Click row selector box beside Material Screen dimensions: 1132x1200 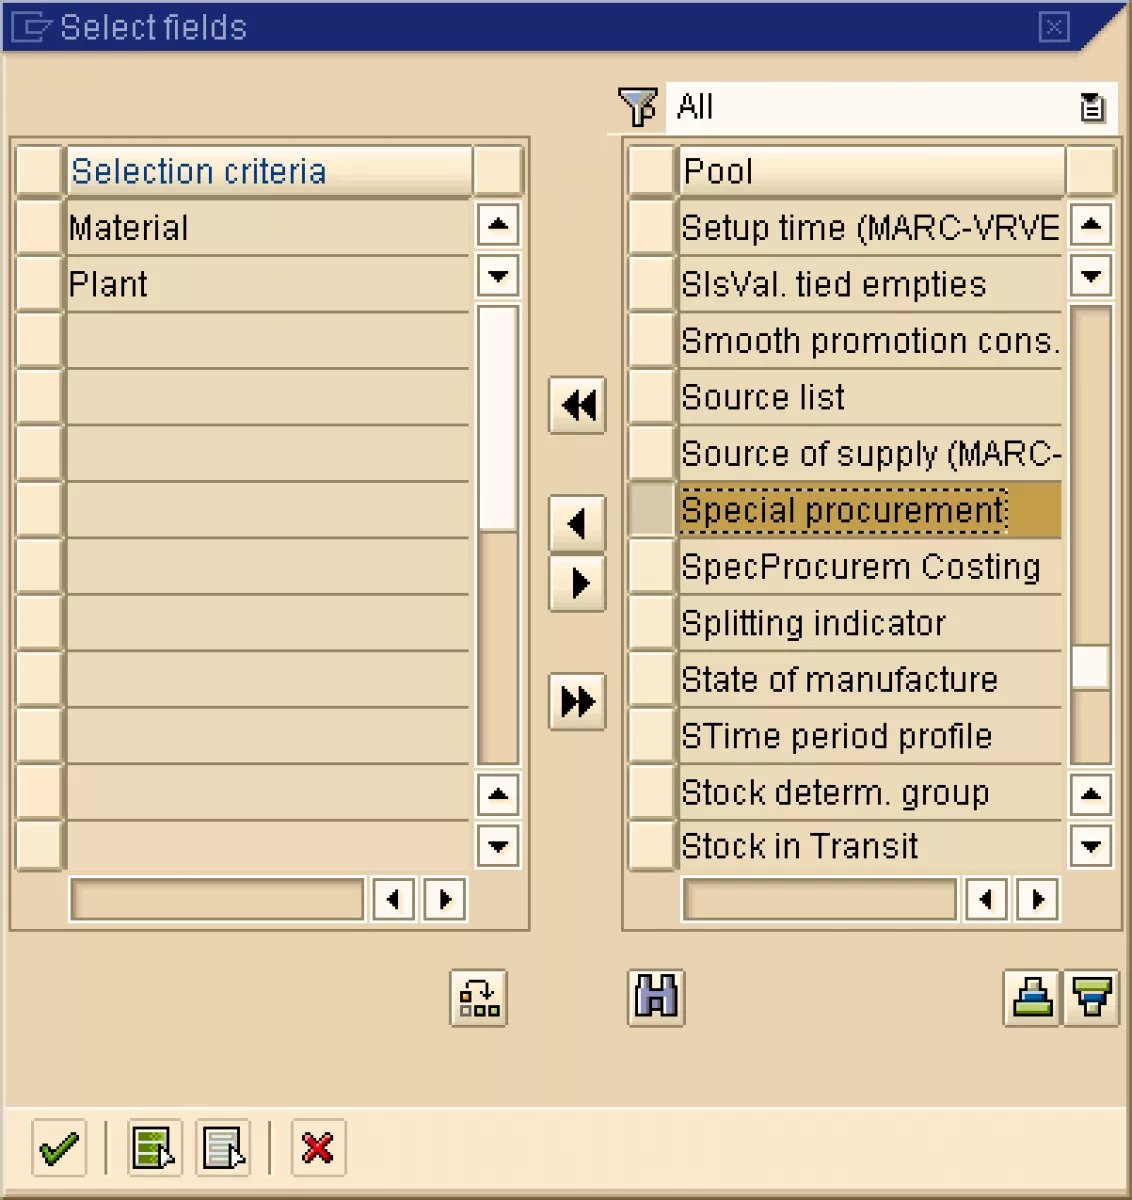point(40,227)
